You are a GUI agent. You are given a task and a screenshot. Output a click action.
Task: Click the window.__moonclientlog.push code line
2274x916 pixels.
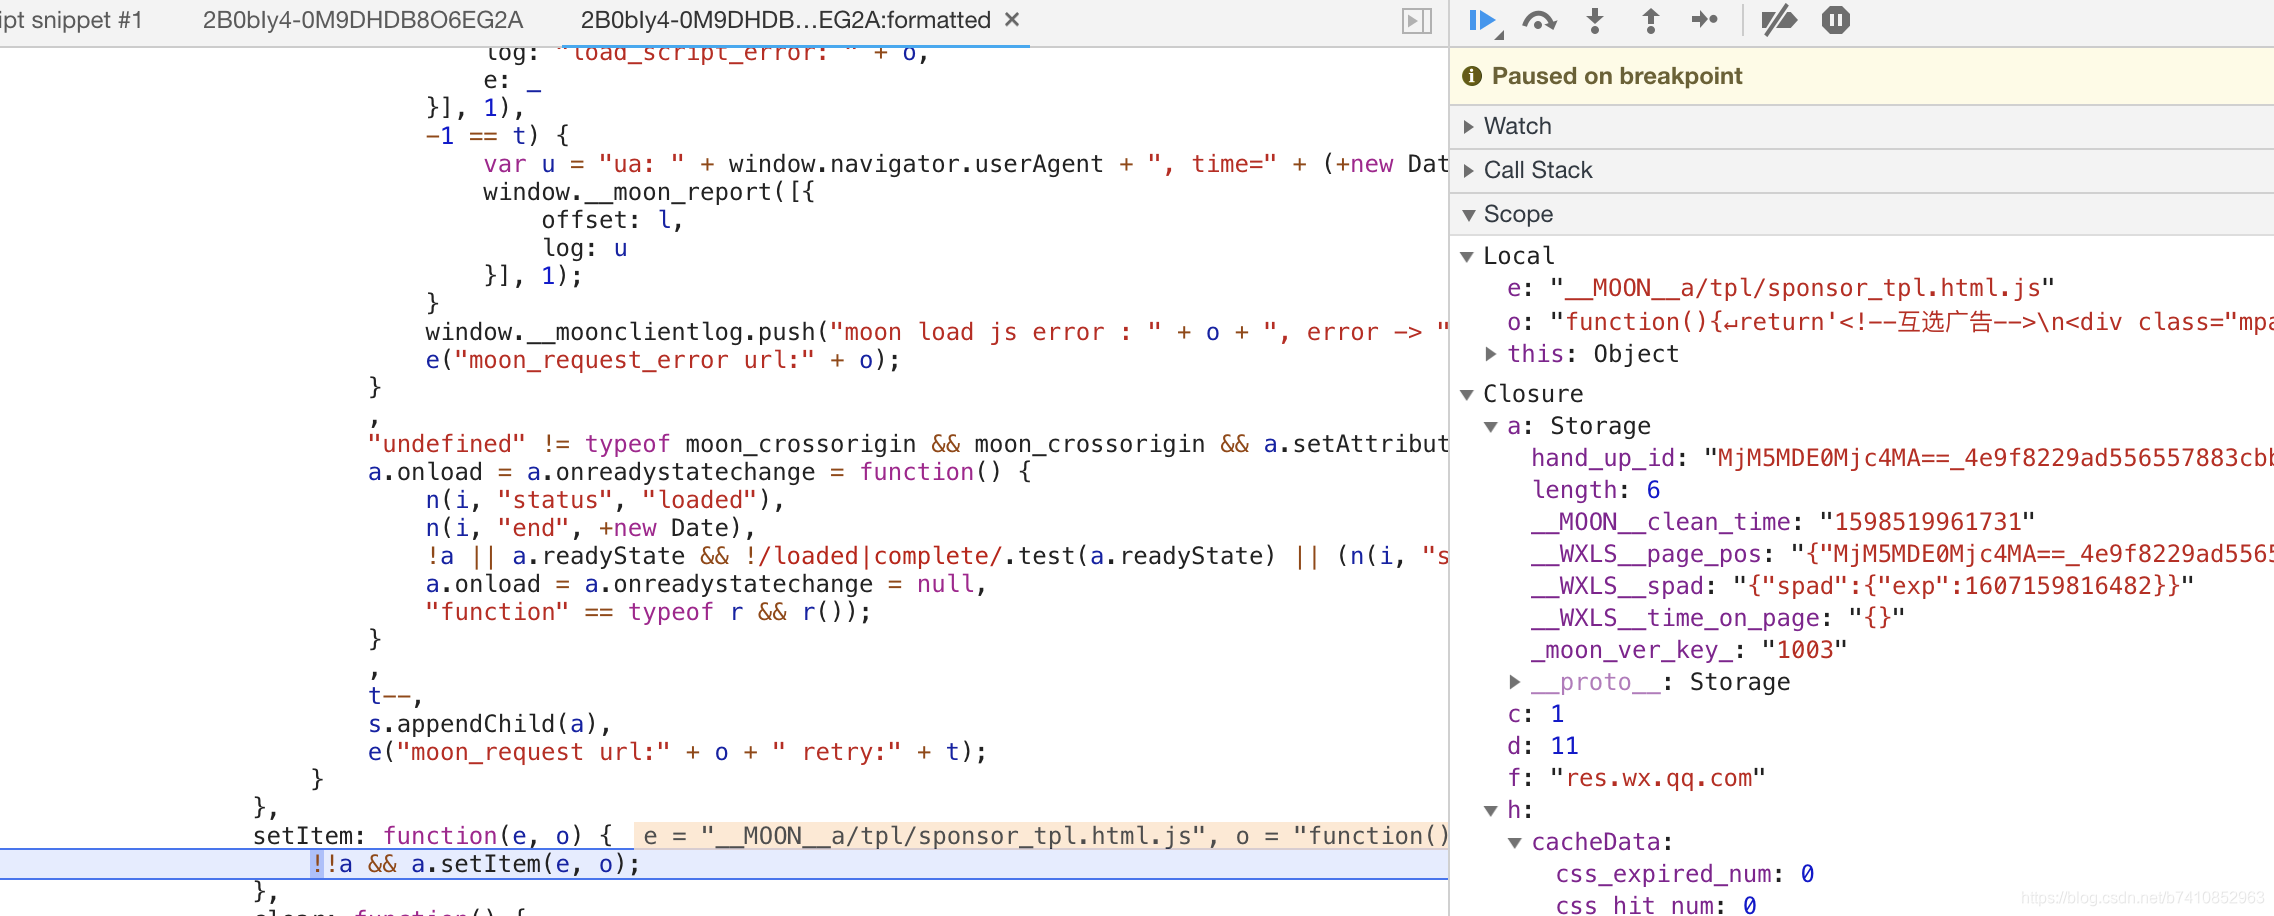[937, 332]
